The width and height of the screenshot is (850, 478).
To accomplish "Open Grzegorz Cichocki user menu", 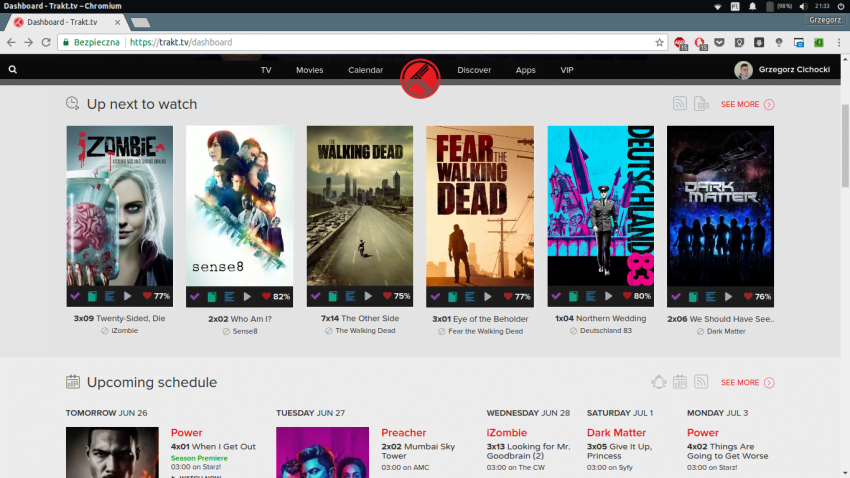I will pyautogui.click(x=782, y=70).
